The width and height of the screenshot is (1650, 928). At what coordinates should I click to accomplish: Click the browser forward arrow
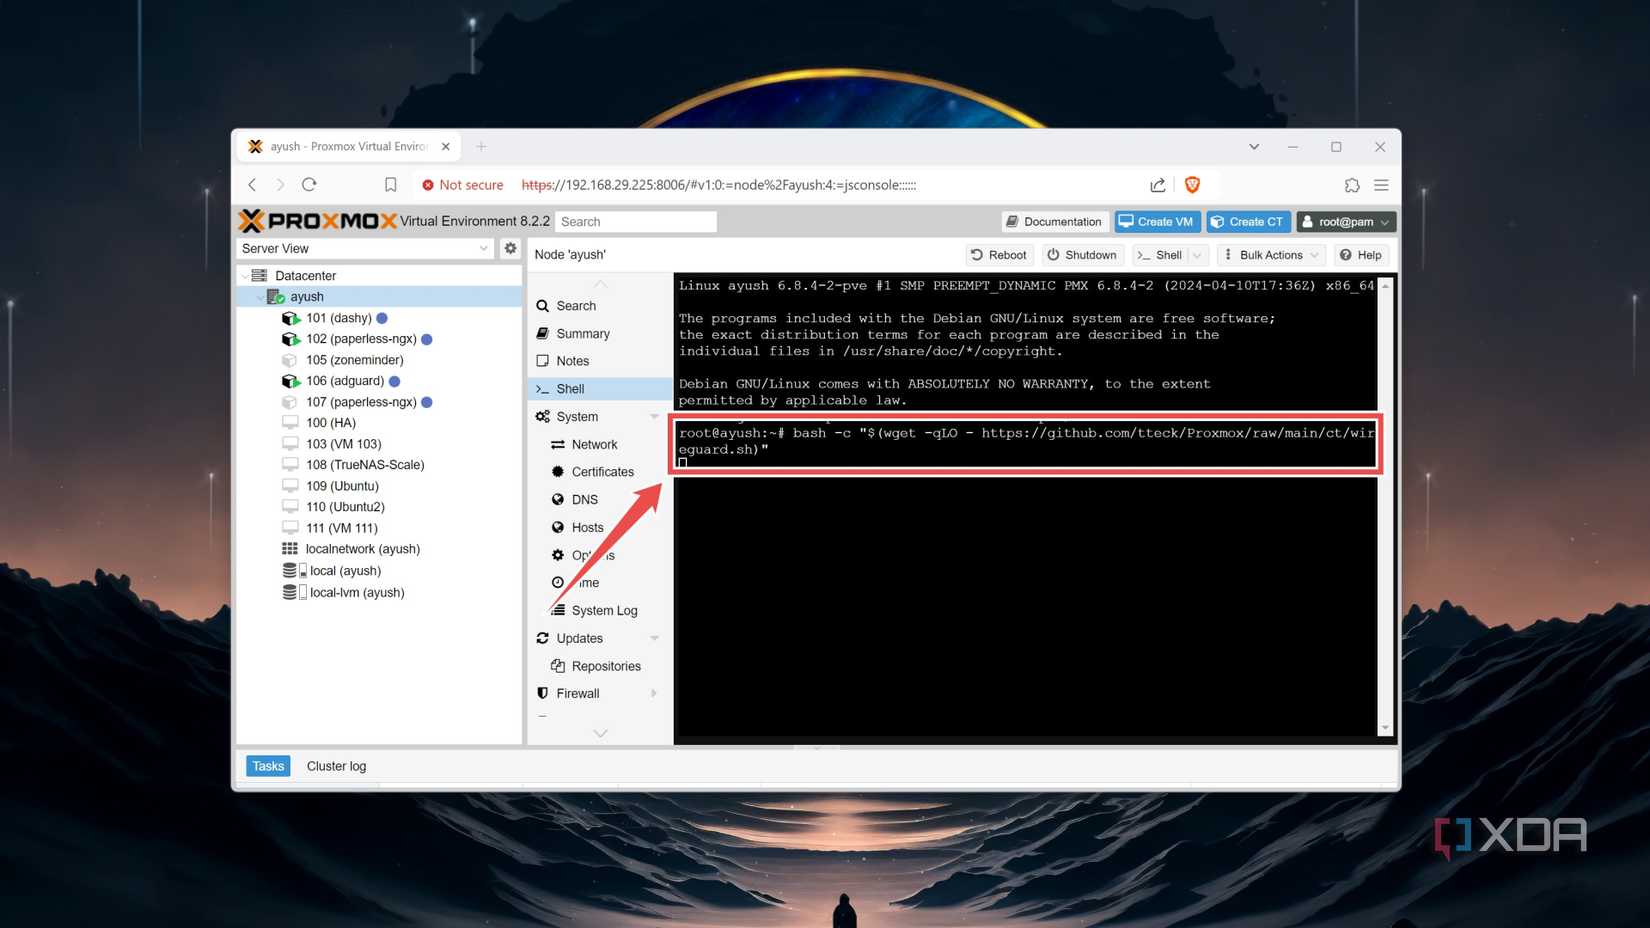280,185
